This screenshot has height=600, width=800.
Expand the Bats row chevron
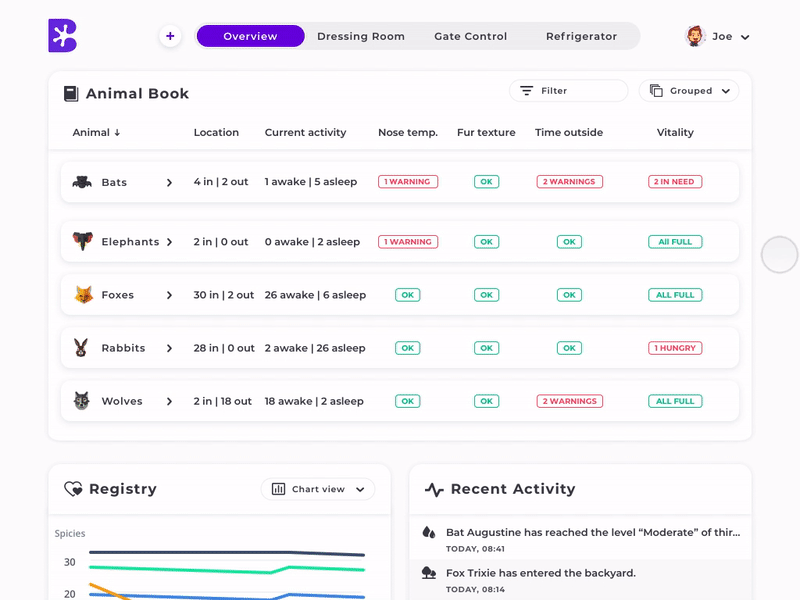point(169,182)
